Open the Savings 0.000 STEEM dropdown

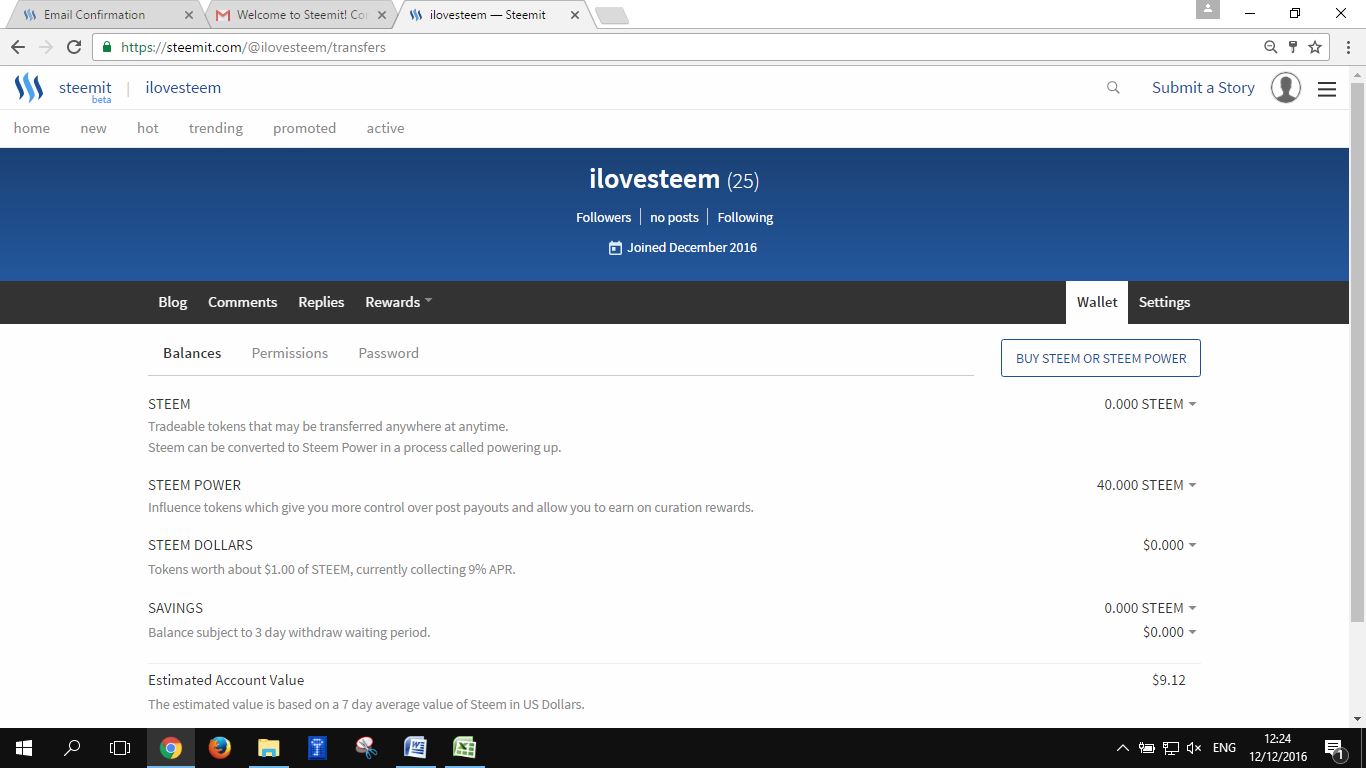coord(1150,608)
